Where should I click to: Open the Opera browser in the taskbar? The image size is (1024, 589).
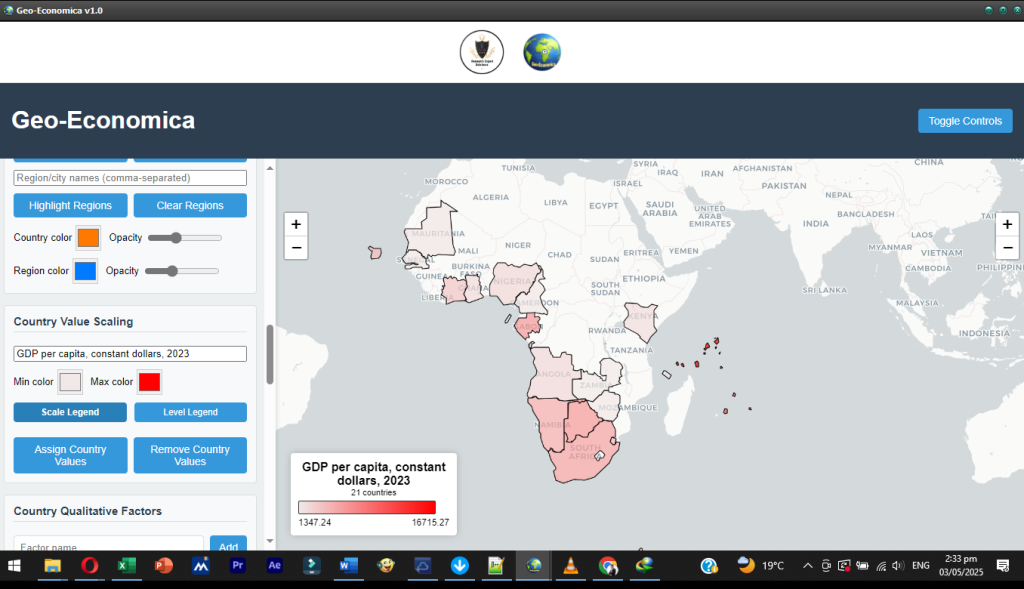pos(89,566)
